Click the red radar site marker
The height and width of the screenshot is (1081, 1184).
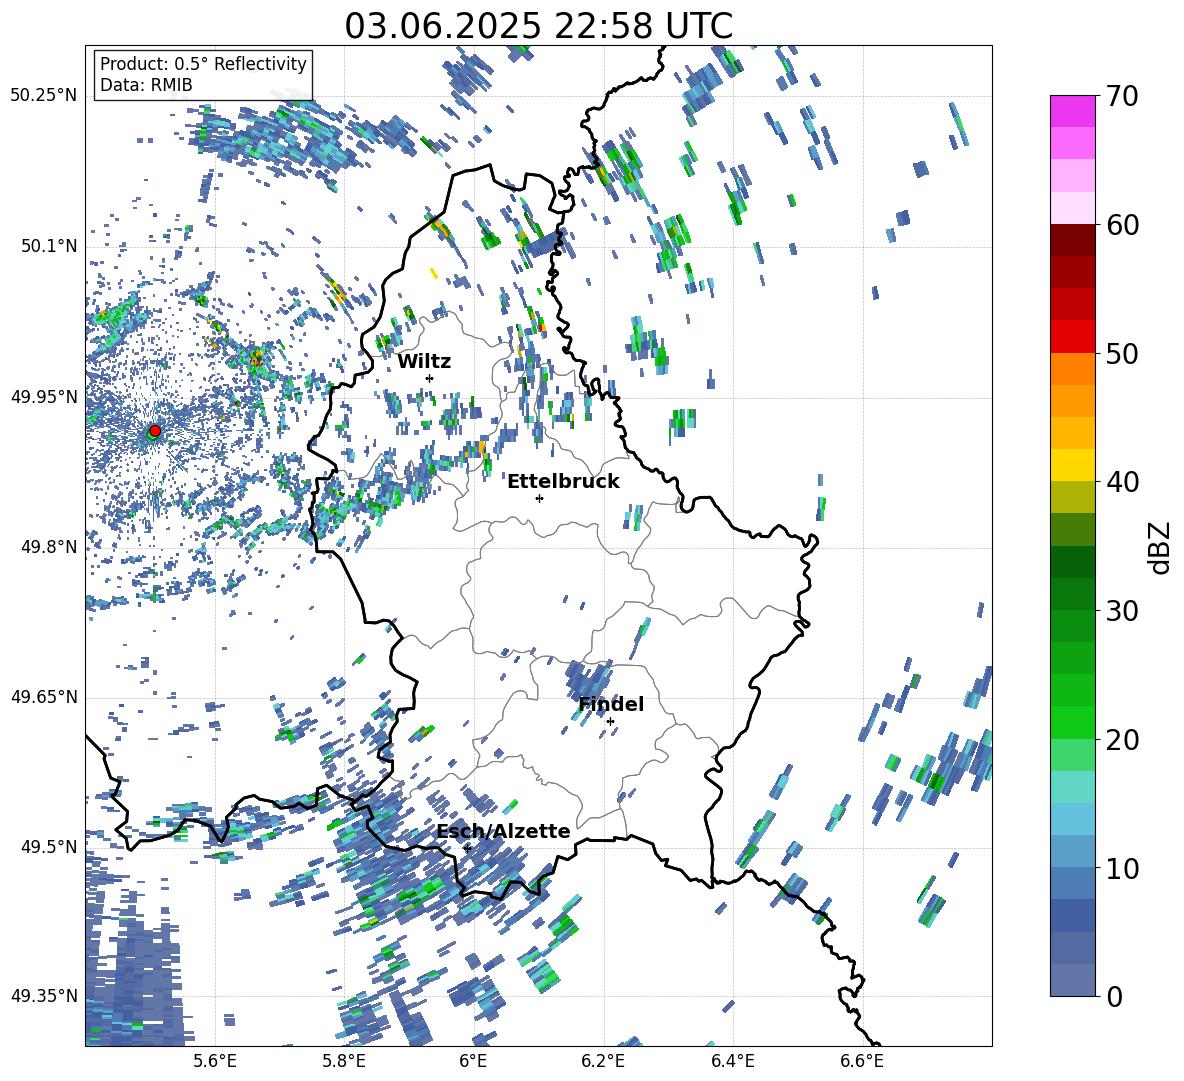155,430
